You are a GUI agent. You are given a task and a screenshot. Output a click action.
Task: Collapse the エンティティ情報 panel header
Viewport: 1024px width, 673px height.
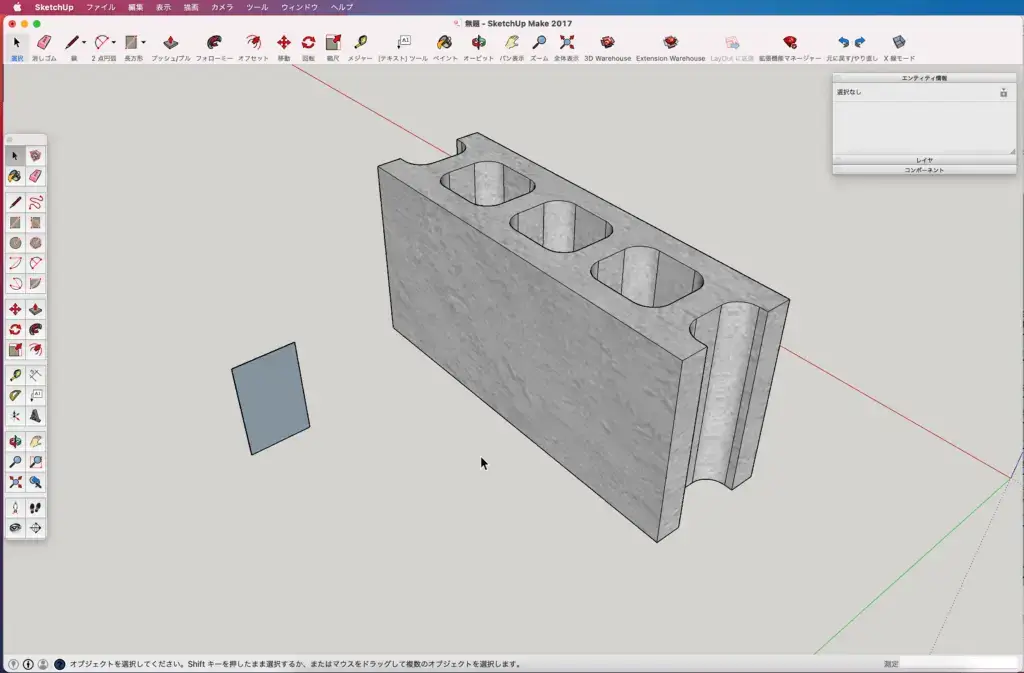click(x=924, y=78)
